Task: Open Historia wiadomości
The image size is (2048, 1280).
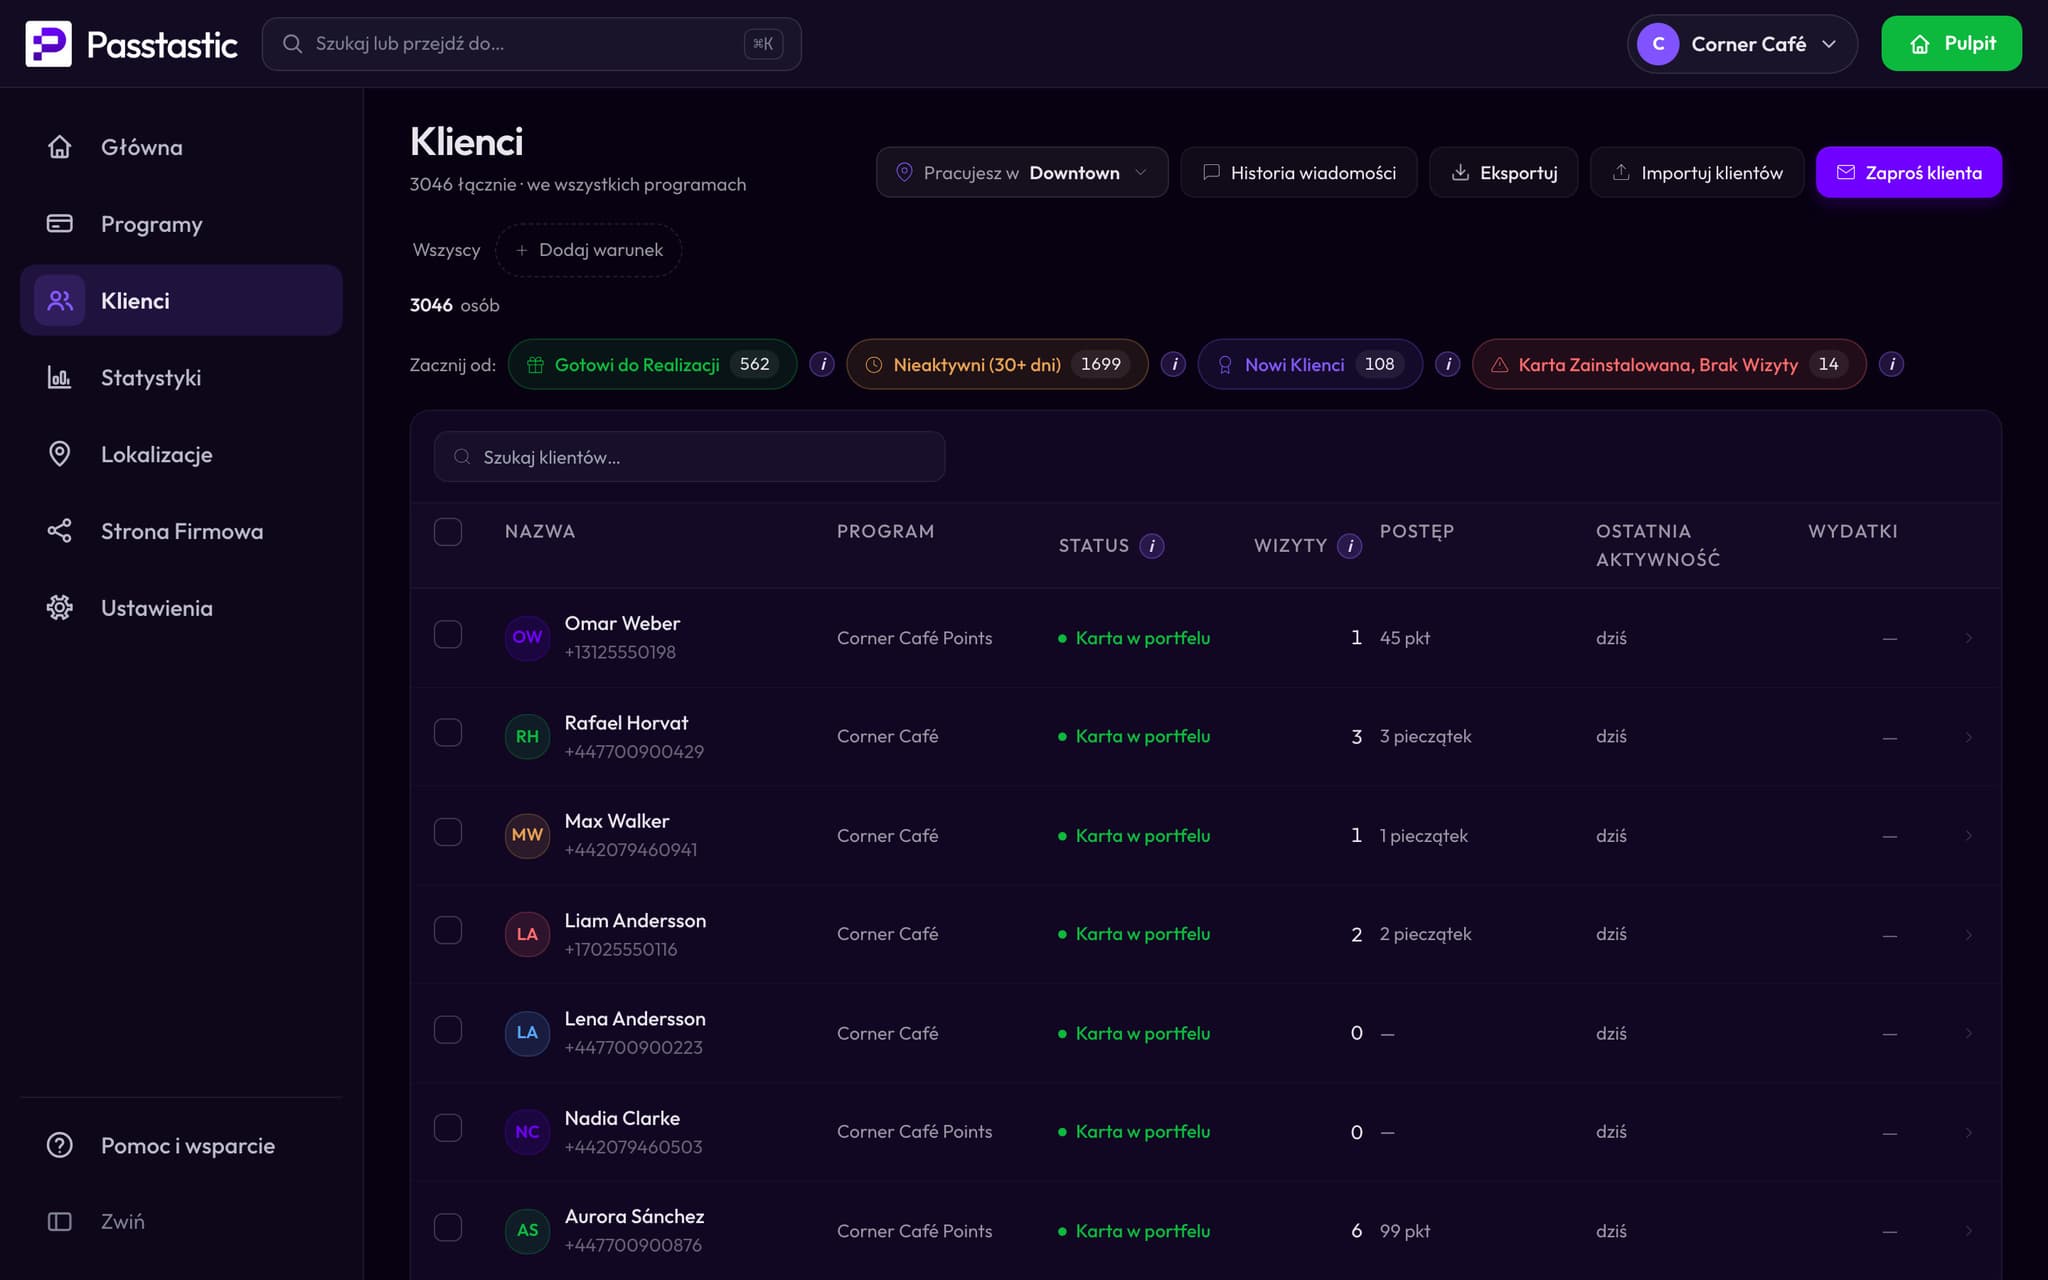Action: click(1298, 172)
